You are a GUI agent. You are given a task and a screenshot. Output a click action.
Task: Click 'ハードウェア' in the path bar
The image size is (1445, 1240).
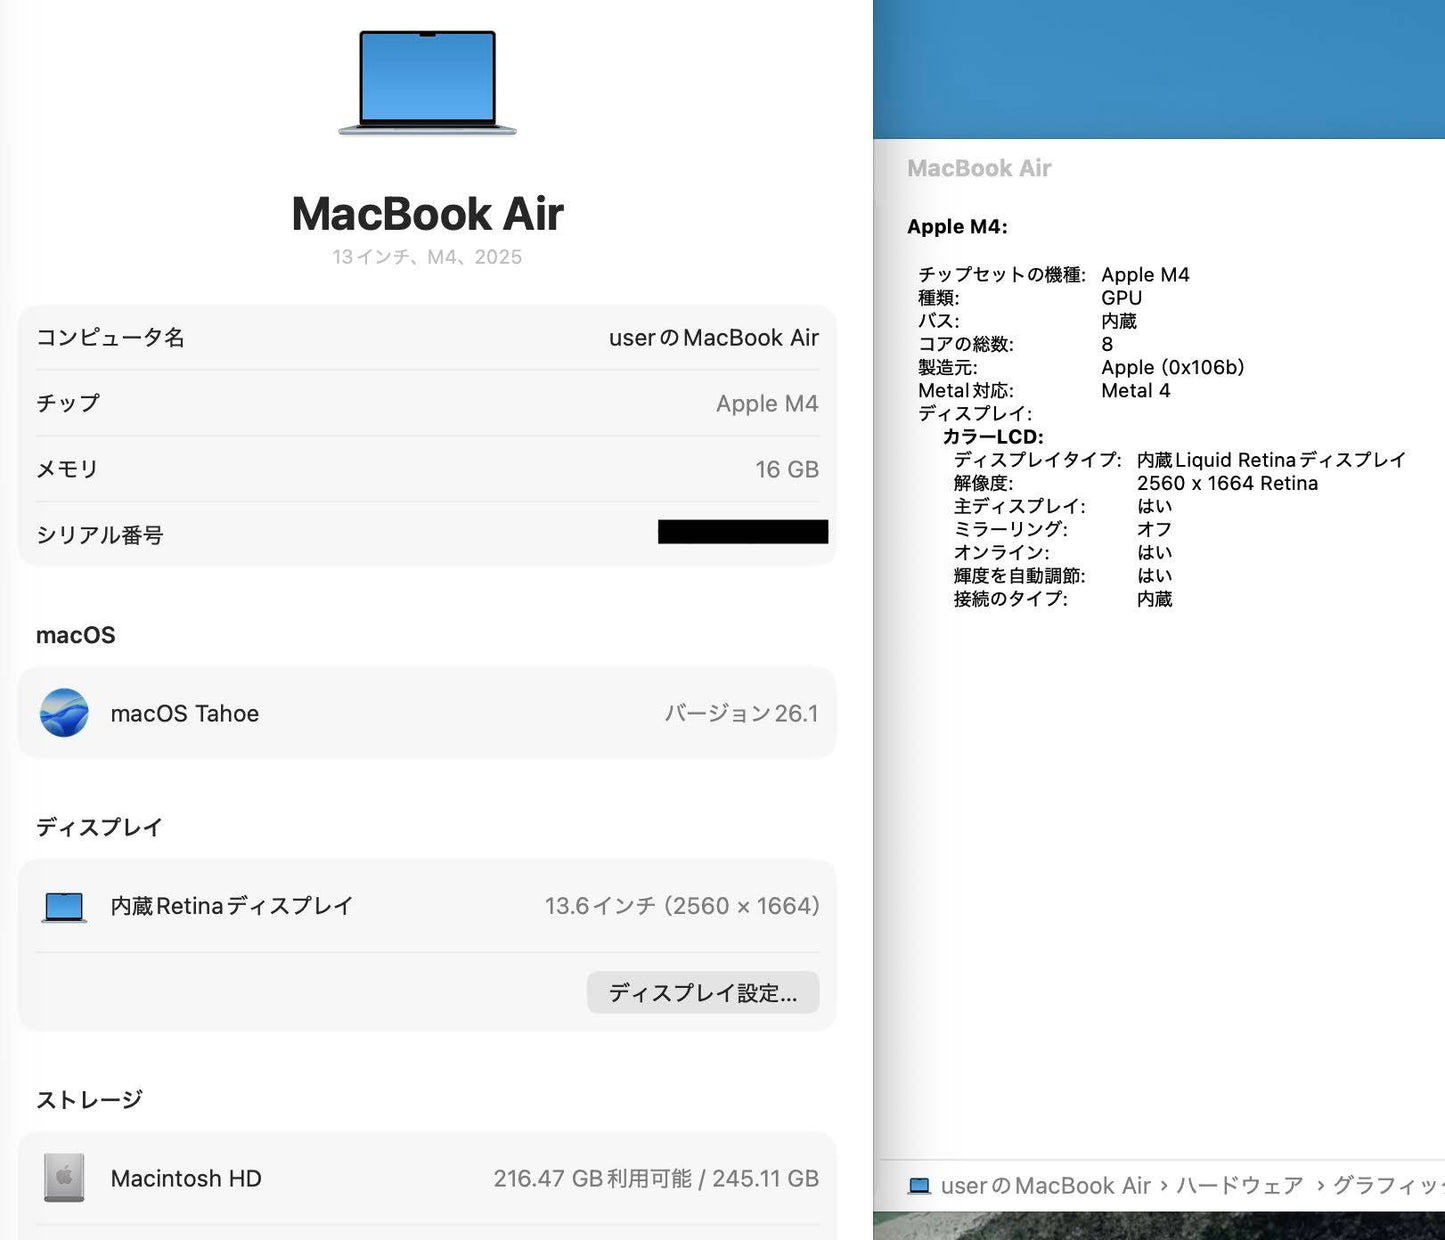click(1240, 1186)
